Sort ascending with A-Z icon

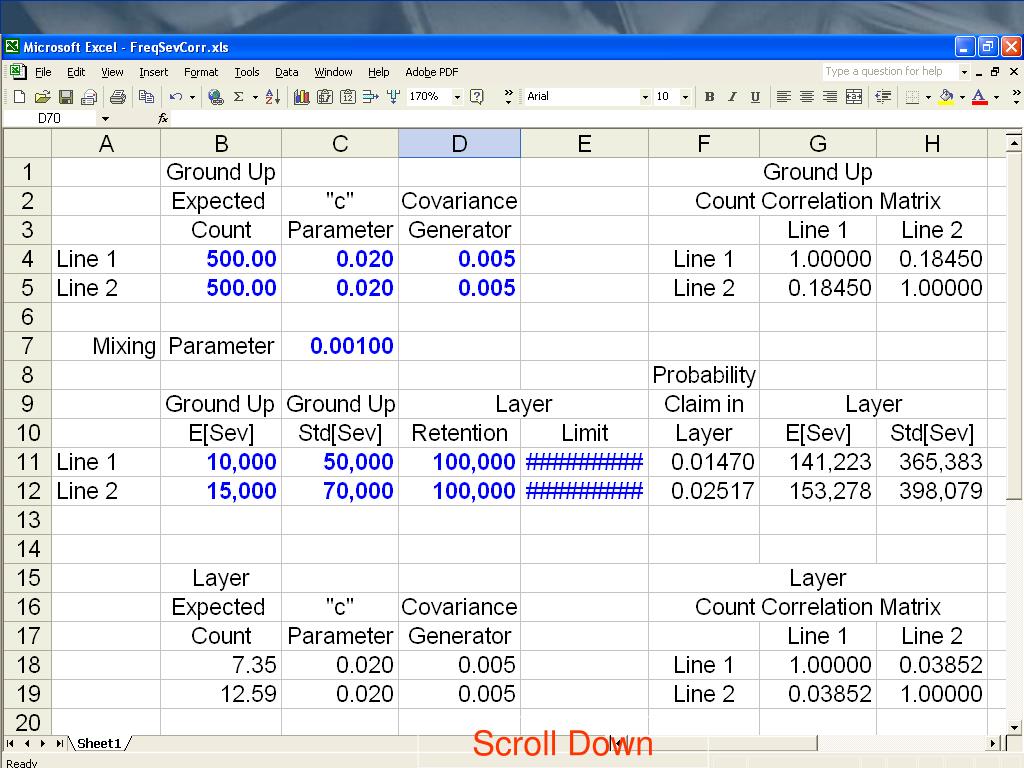click(273, 97)
